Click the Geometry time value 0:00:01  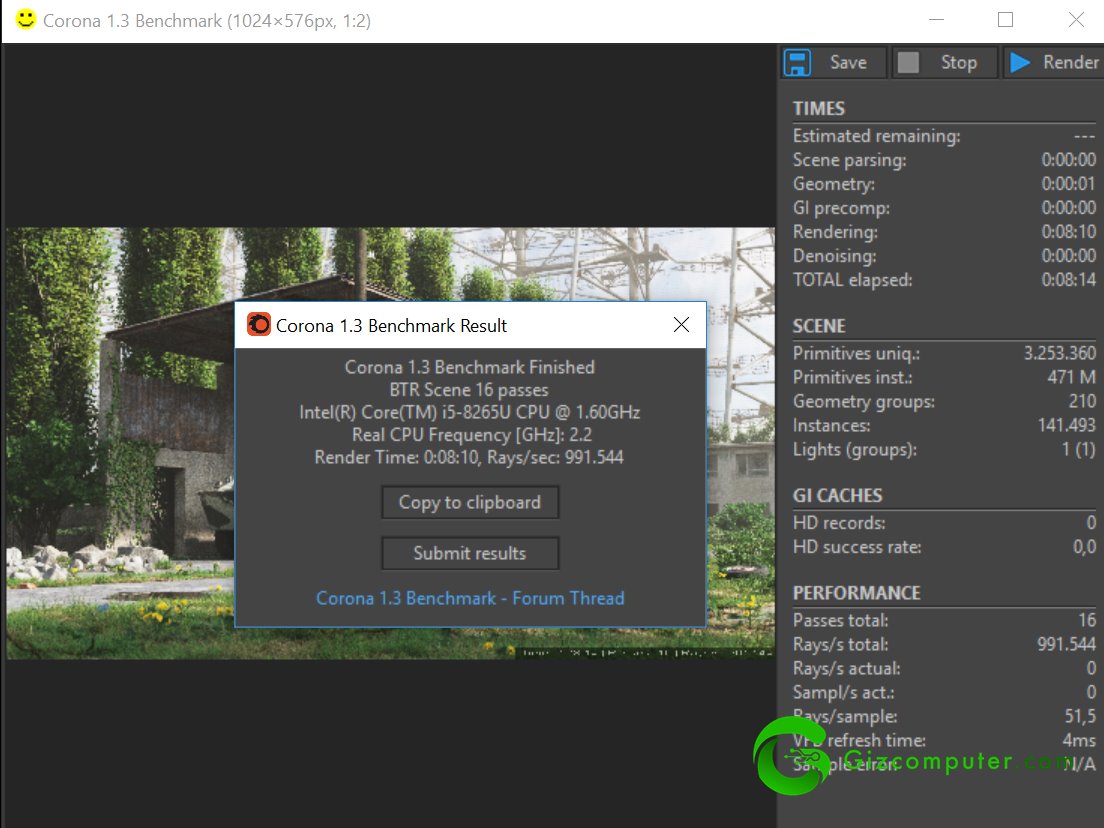[x=1068, y=184]
